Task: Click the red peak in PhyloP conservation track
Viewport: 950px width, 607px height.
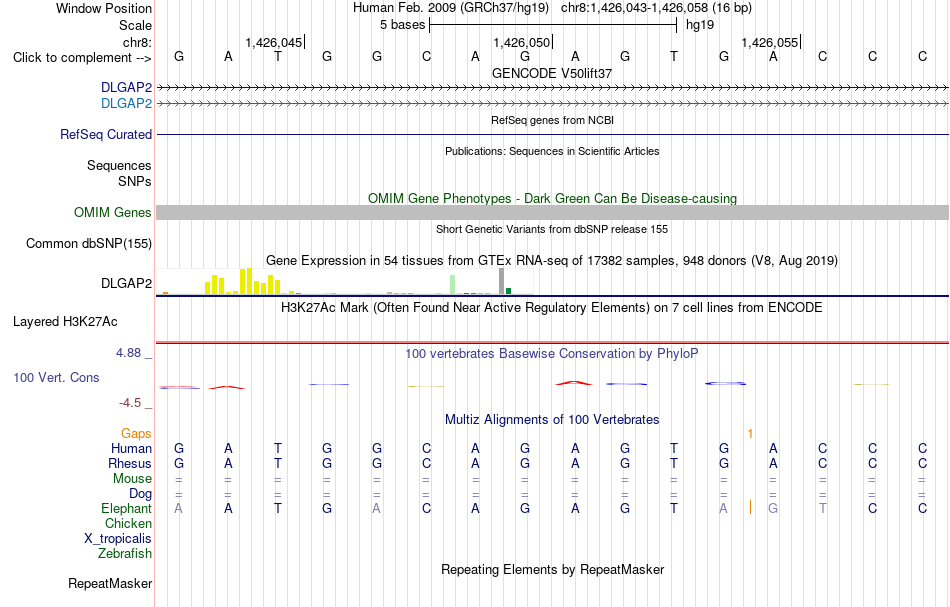Action: [574, 383]
